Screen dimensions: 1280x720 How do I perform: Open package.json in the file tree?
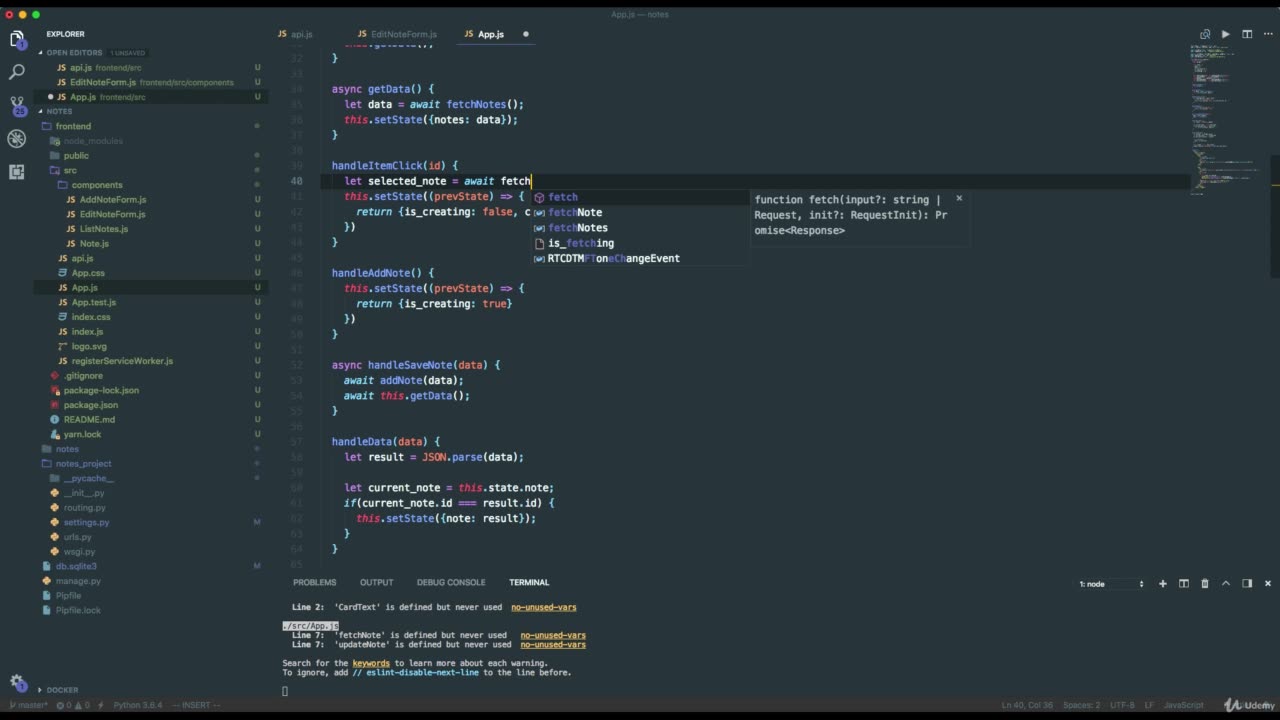[x=91, y=405]
